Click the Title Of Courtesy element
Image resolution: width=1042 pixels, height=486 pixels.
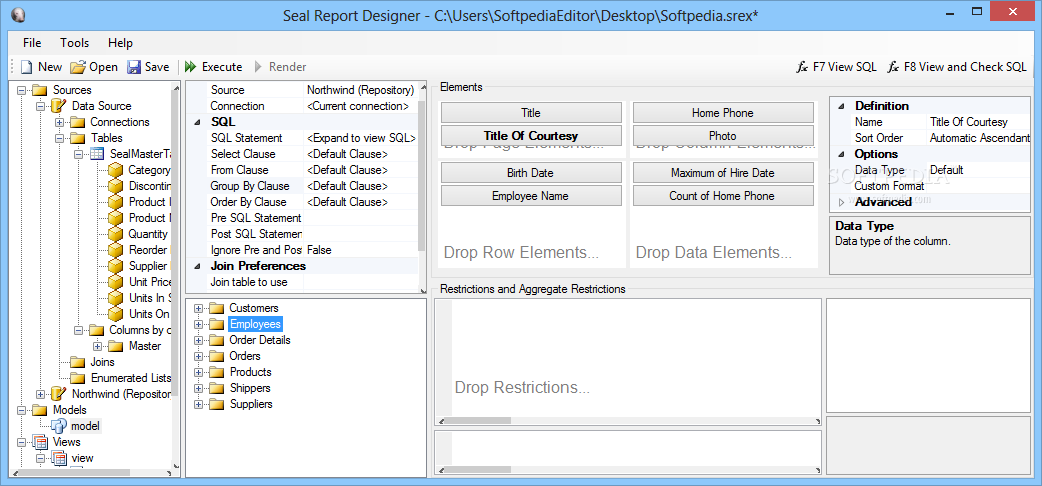tap(531, 136)
